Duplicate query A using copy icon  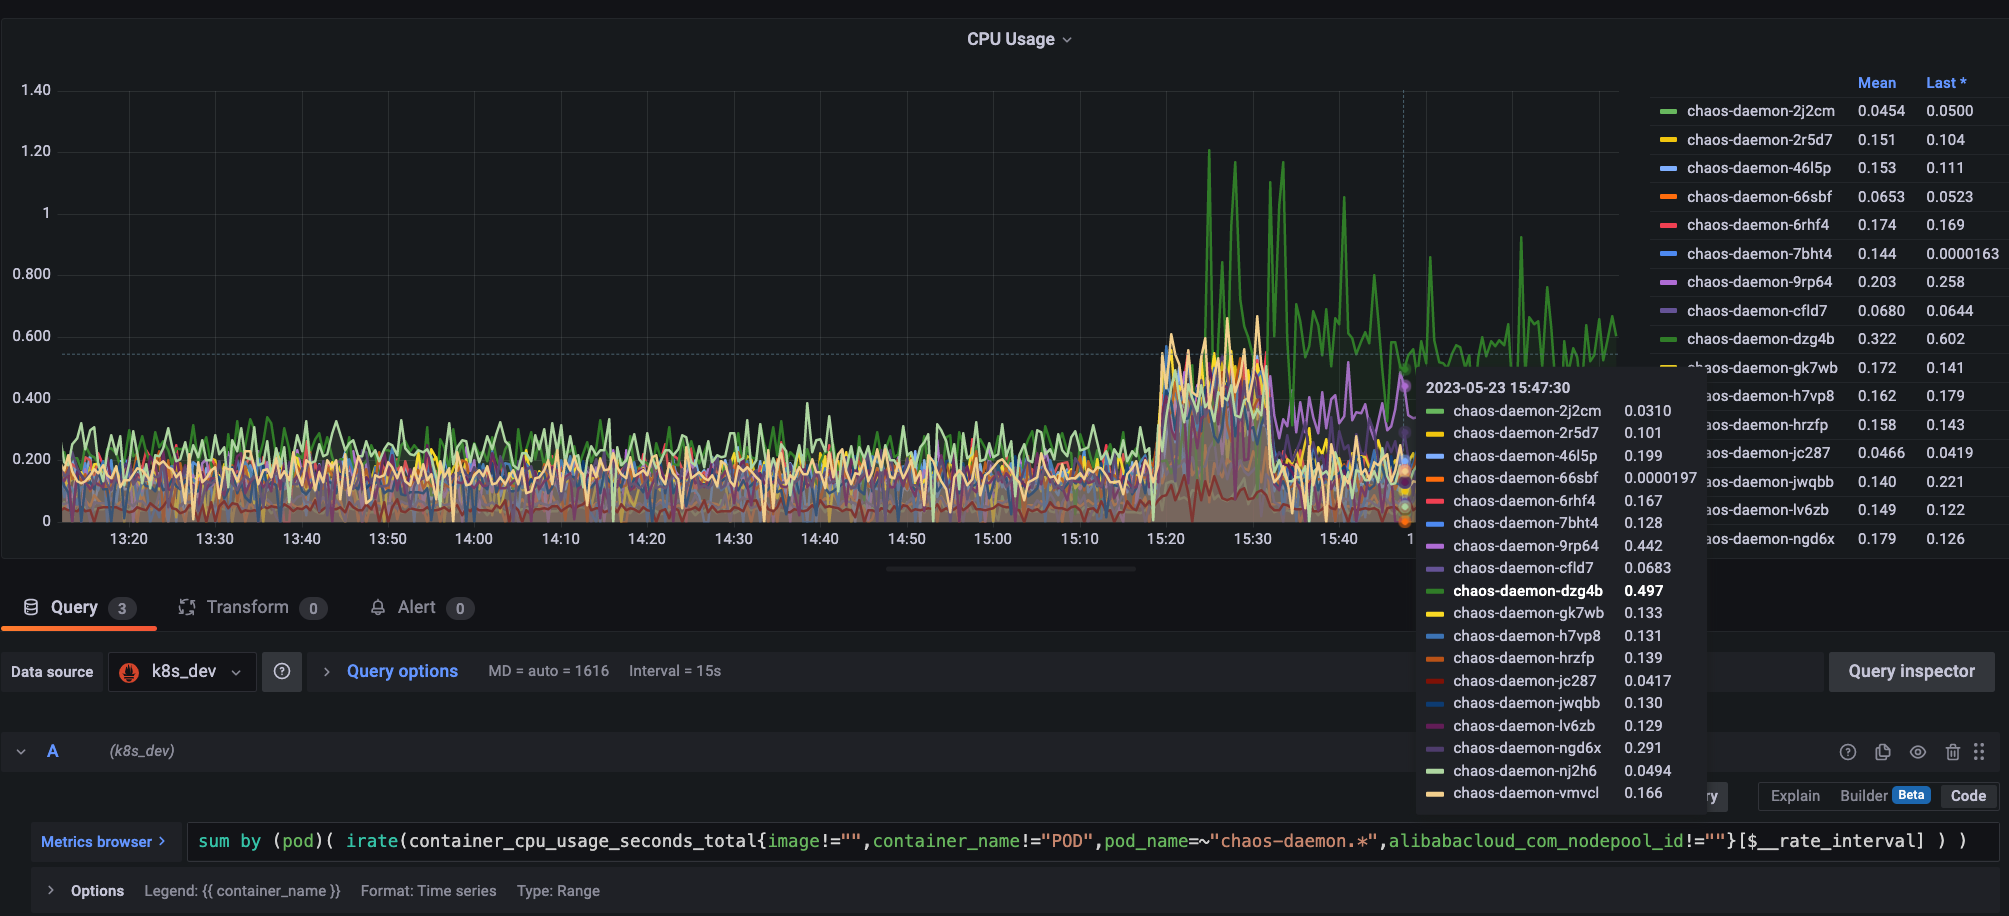pos(1883,752)
